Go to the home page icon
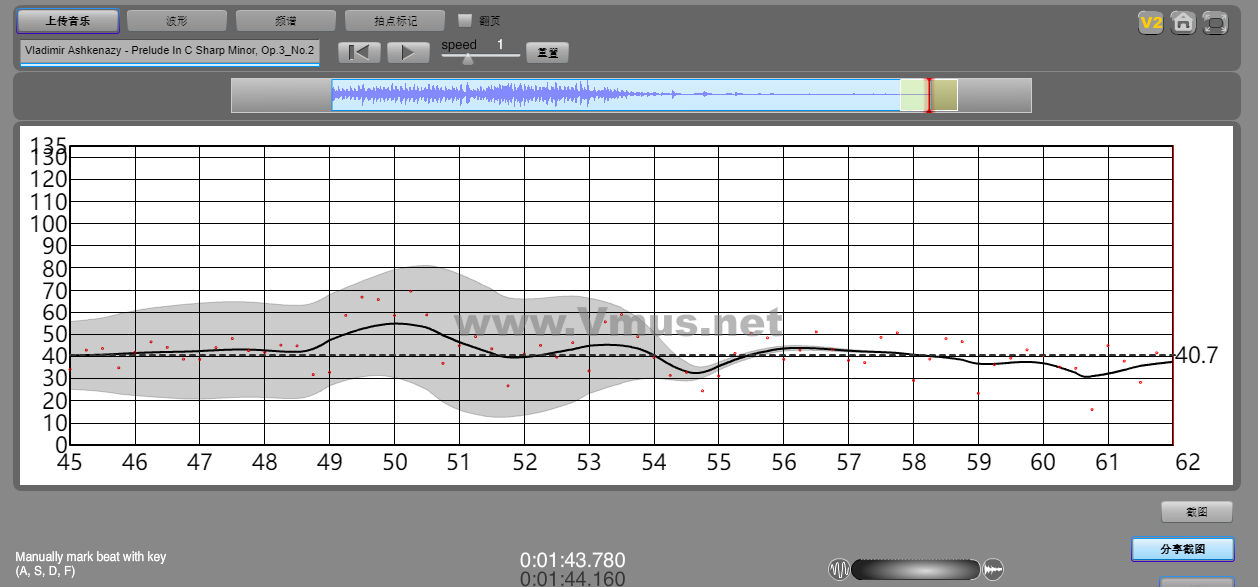1258x587 pixels. [x=1183, y=22]
